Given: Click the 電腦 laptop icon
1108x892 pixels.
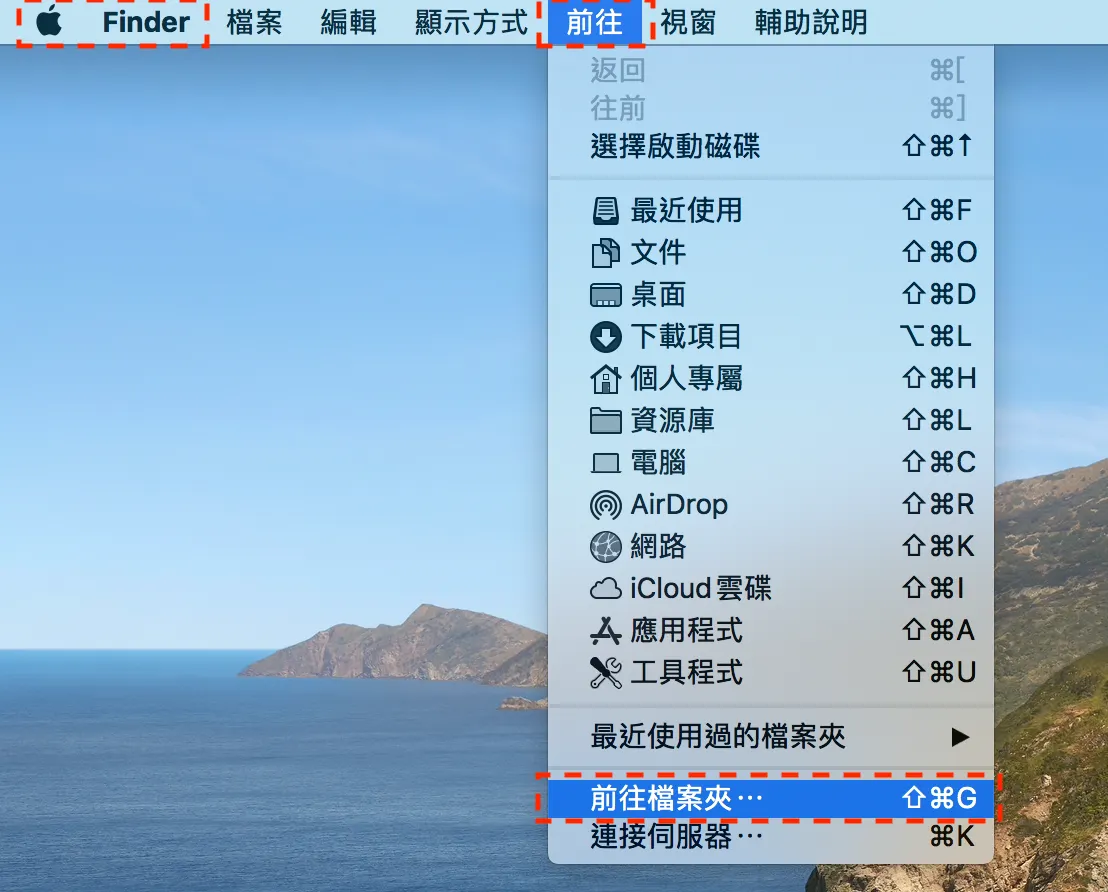Looking at the screenshot, I should click(x=606, y=463).
